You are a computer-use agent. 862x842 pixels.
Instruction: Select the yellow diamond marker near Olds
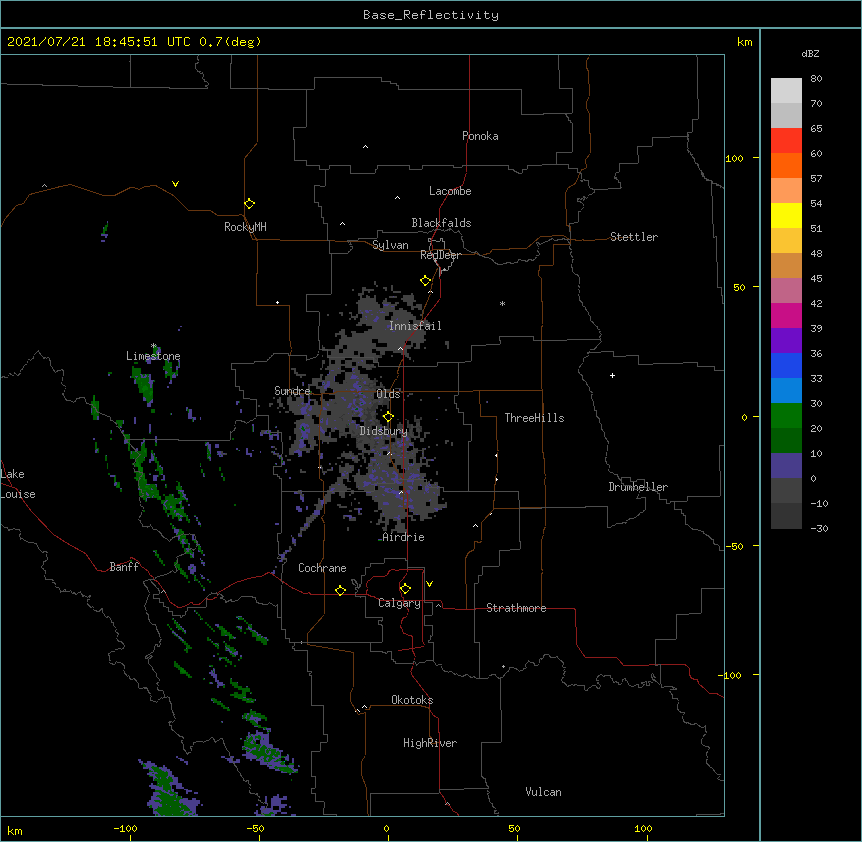coord(388,417)
